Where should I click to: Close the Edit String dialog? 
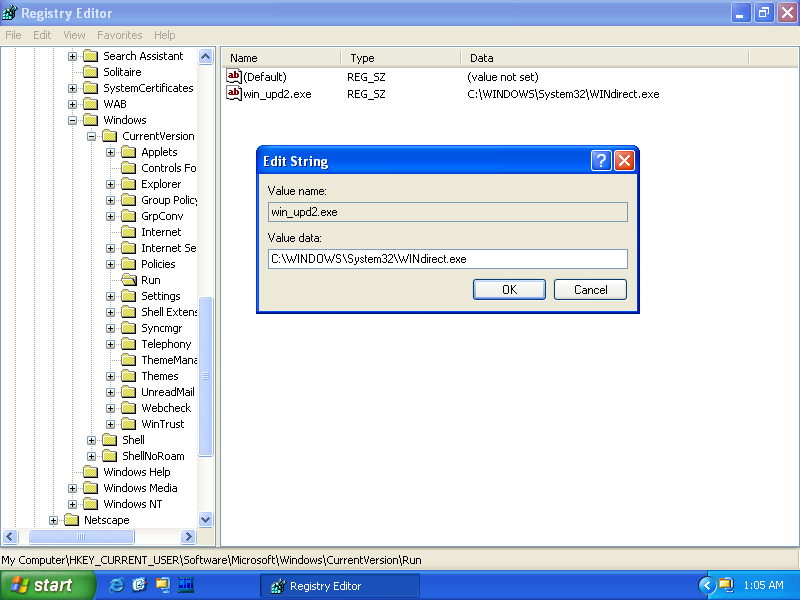pyautogui.click(x=624, y=161)
